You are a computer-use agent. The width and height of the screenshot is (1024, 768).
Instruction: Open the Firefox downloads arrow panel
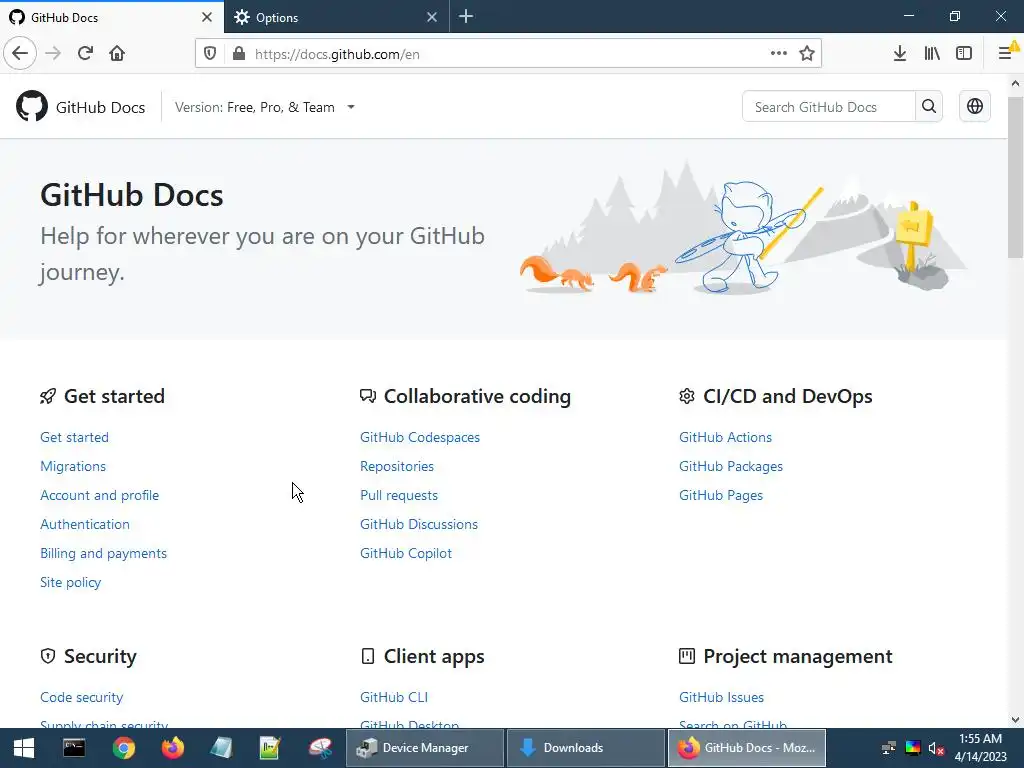point(900,54)
